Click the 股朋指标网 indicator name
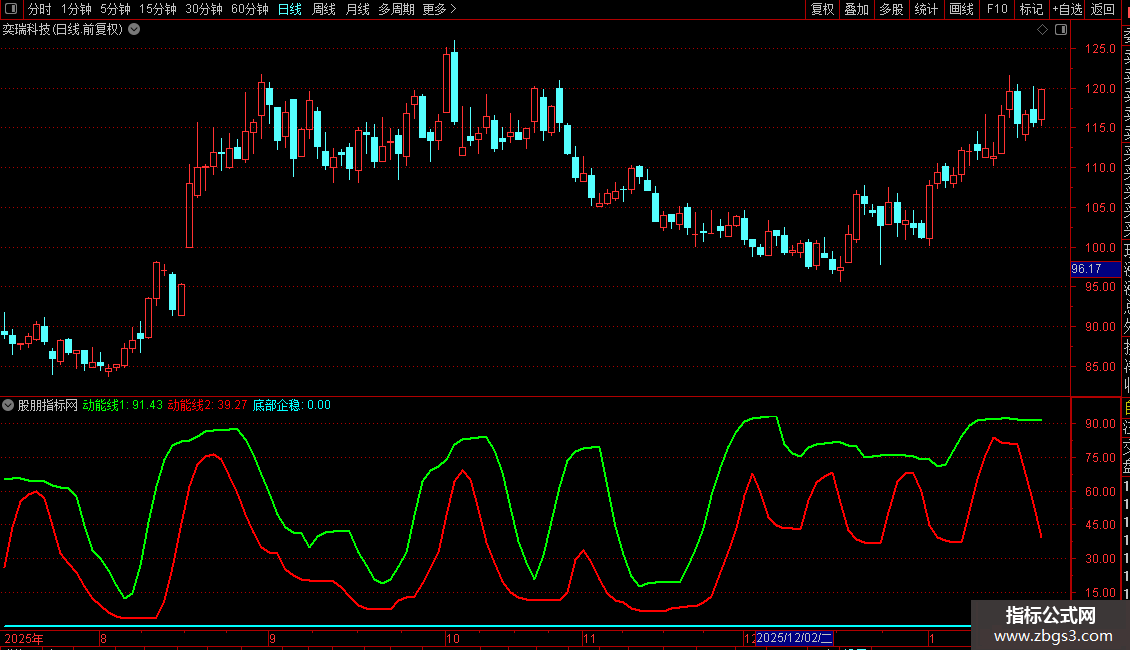Screen dimensions: 1130x650 [x=48, y=405]
